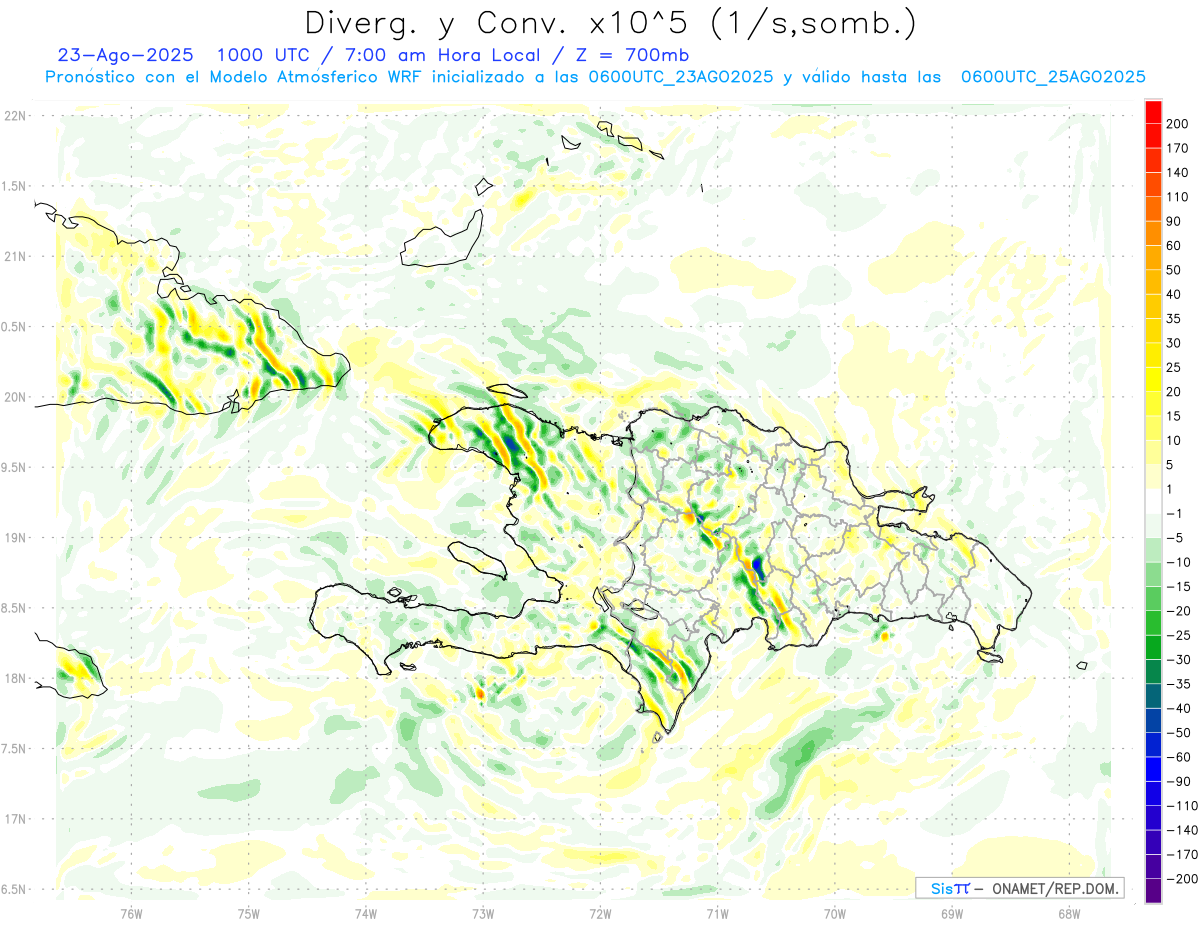
Task: Click the '22N' latitude label
Action: coord(15,116)
